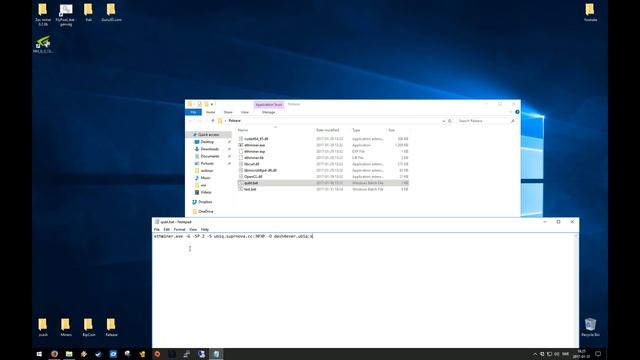Screen dimensions: 640x360
Task: Click the File tab in Explorer ribbon
Action: pos(193,112)
